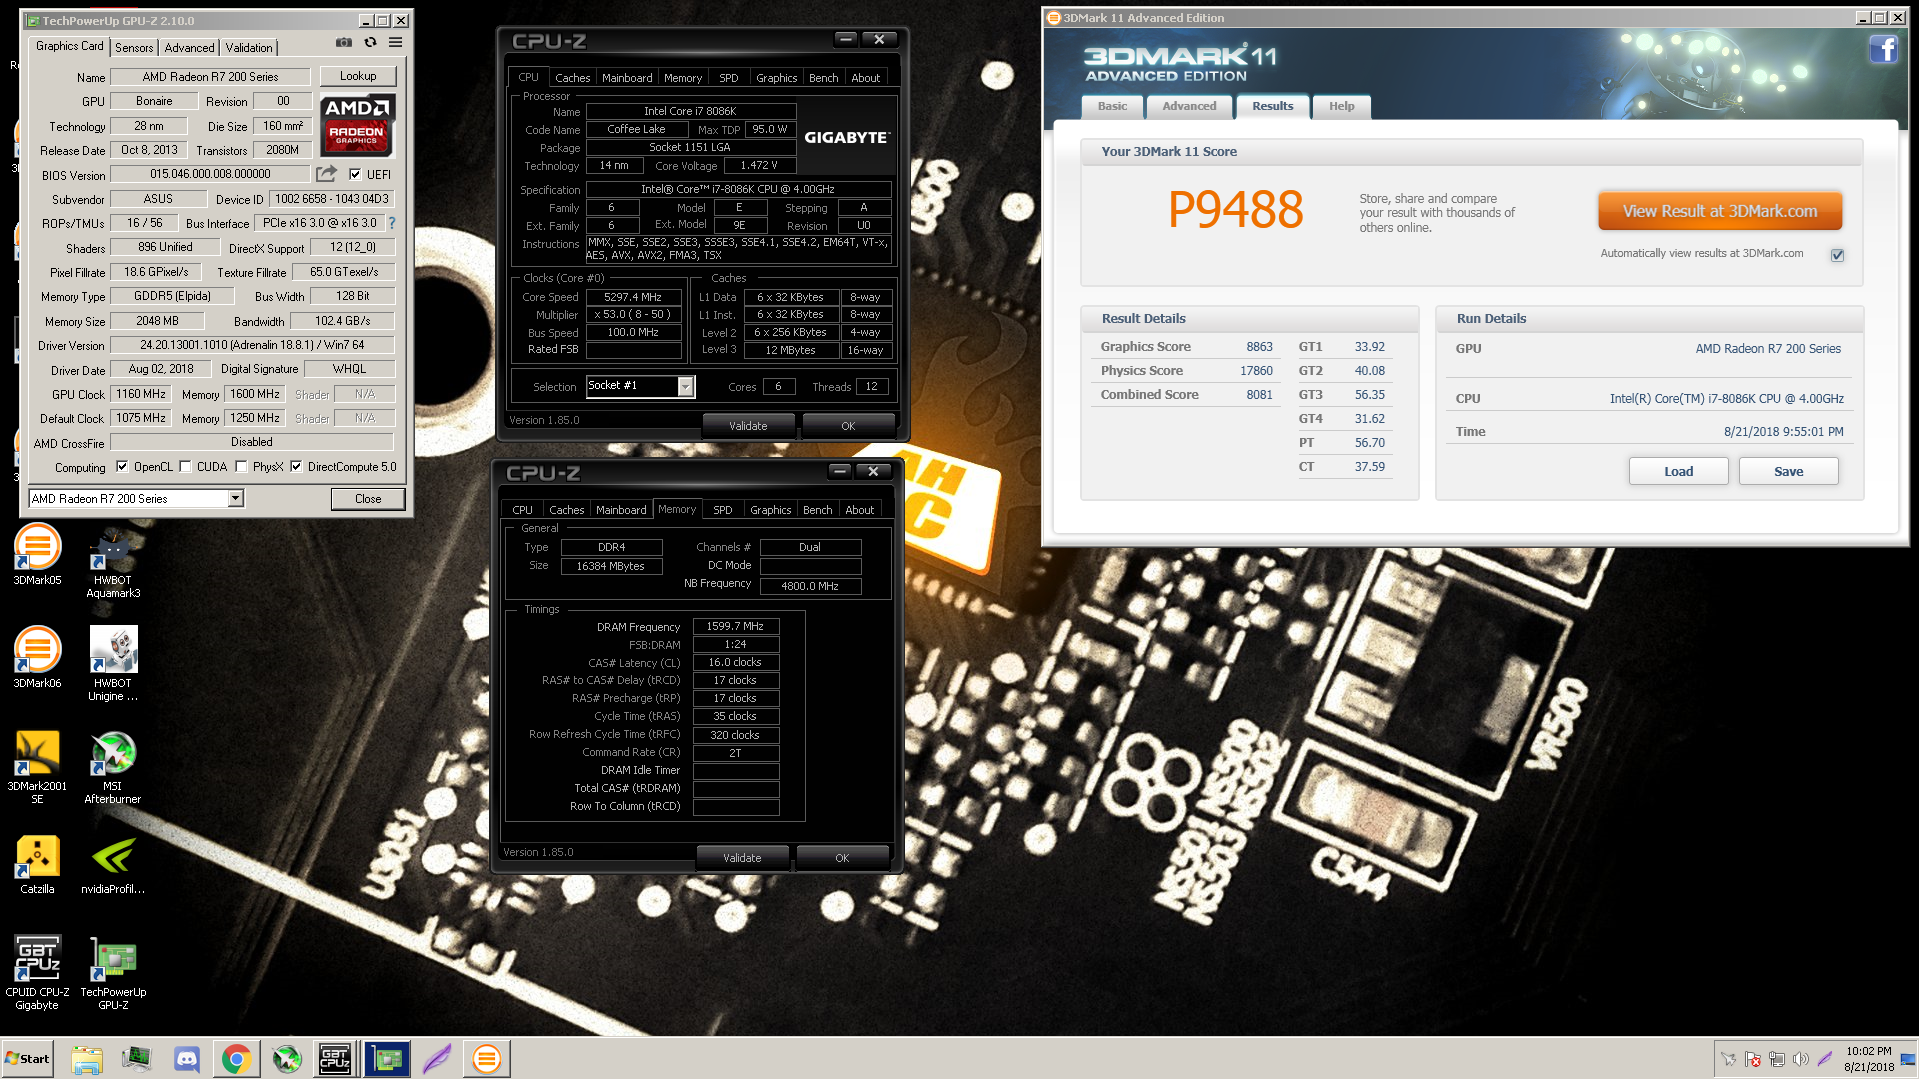This screenshot has height=1079, width=1919.
Task: Click OK in the lower CPU-Z window
Action: tap(842, 858)
